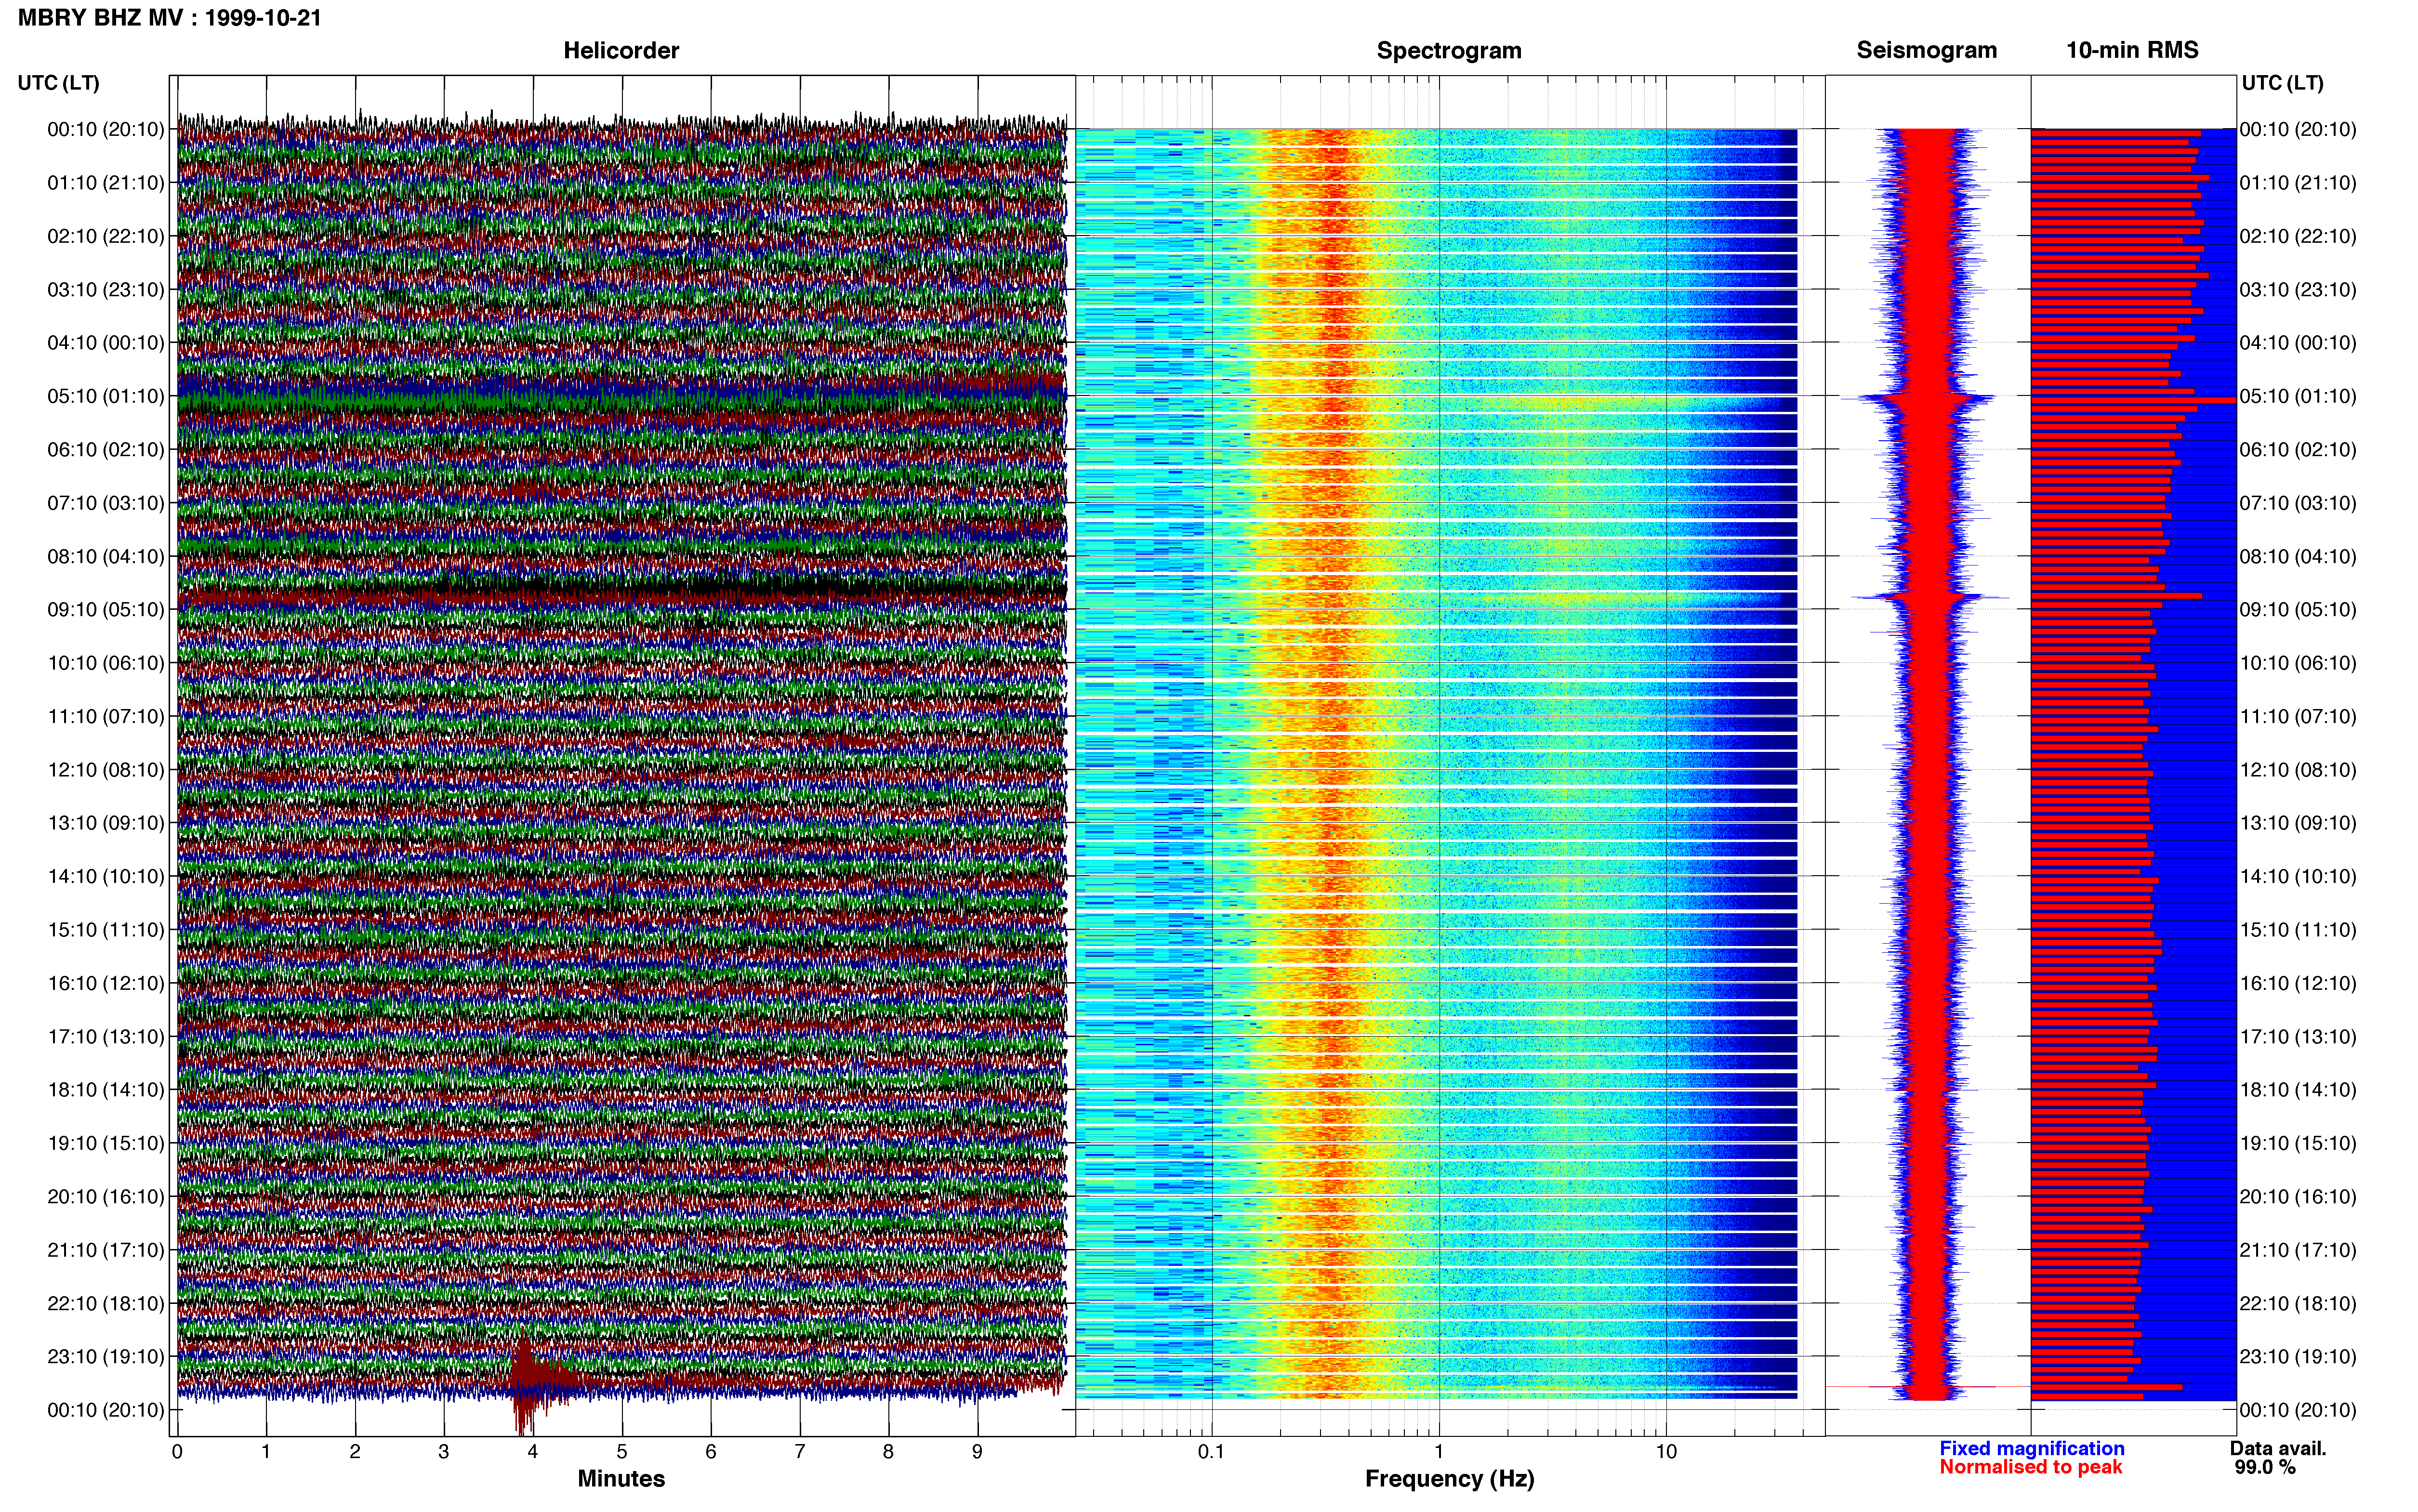Click the 'UTC (LT)' label right of RMS panel
2418x1512 pixels.
(x=2283, y=83)
